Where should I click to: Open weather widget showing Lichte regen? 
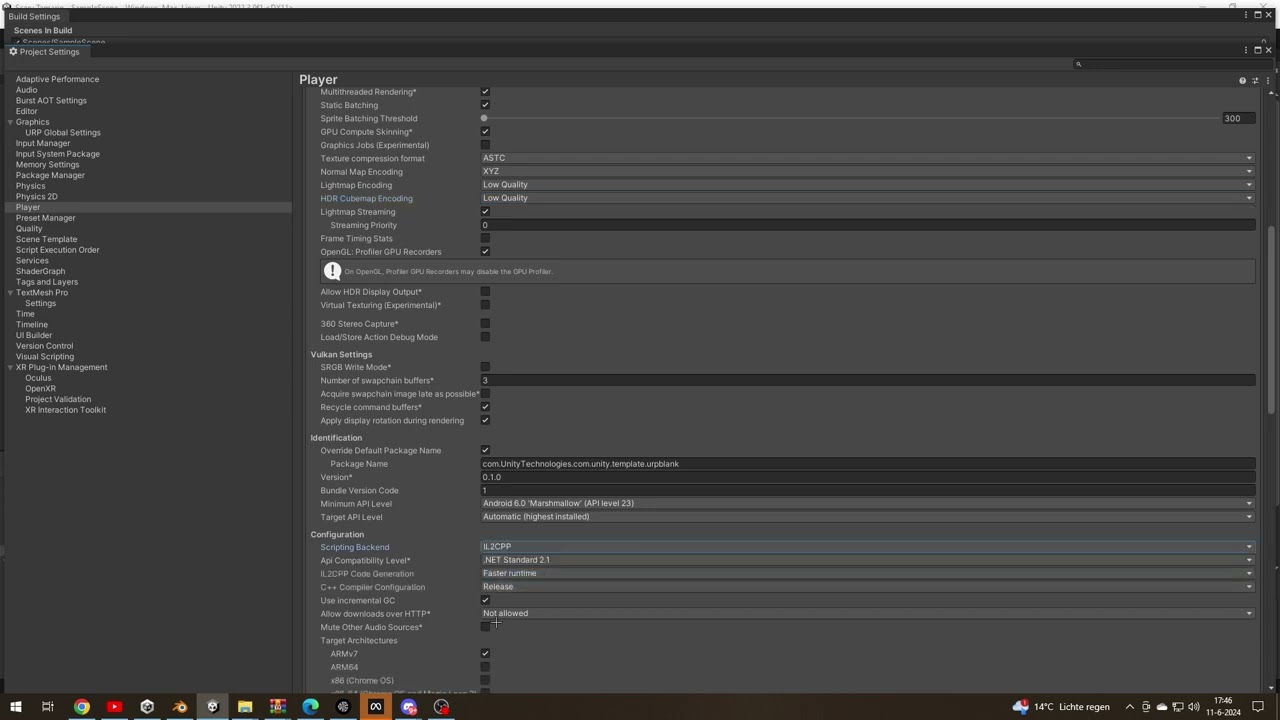pyautogui.click(x=1061, y=707)
